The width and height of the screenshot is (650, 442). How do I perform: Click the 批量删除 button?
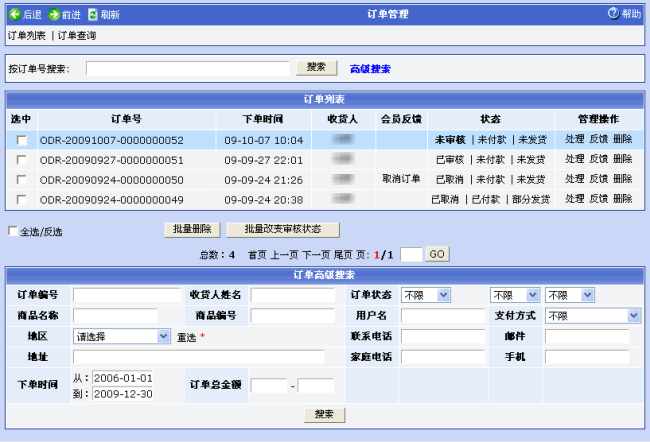[191, 229]
